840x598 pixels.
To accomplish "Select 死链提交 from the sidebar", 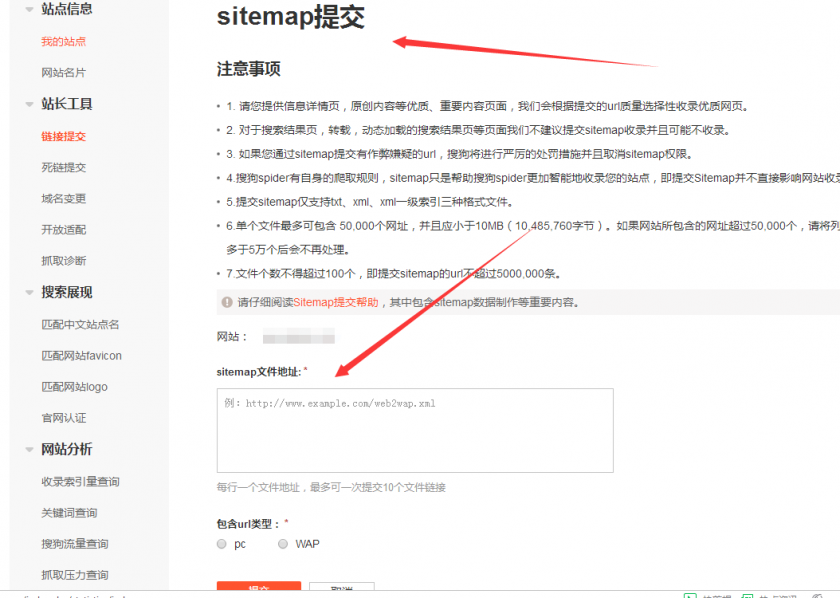I will [x=62, y=167].
